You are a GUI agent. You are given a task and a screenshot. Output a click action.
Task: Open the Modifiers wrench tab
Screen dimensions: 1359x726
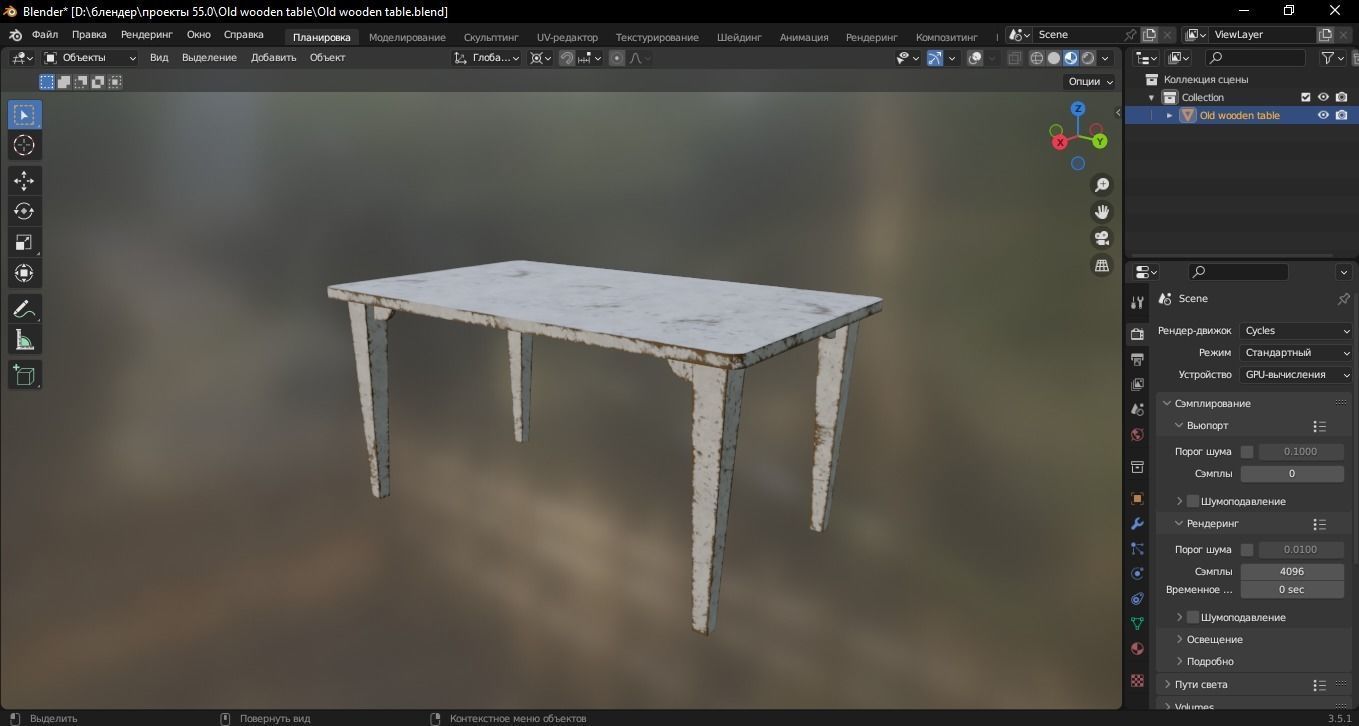[x=1137, y=523]
